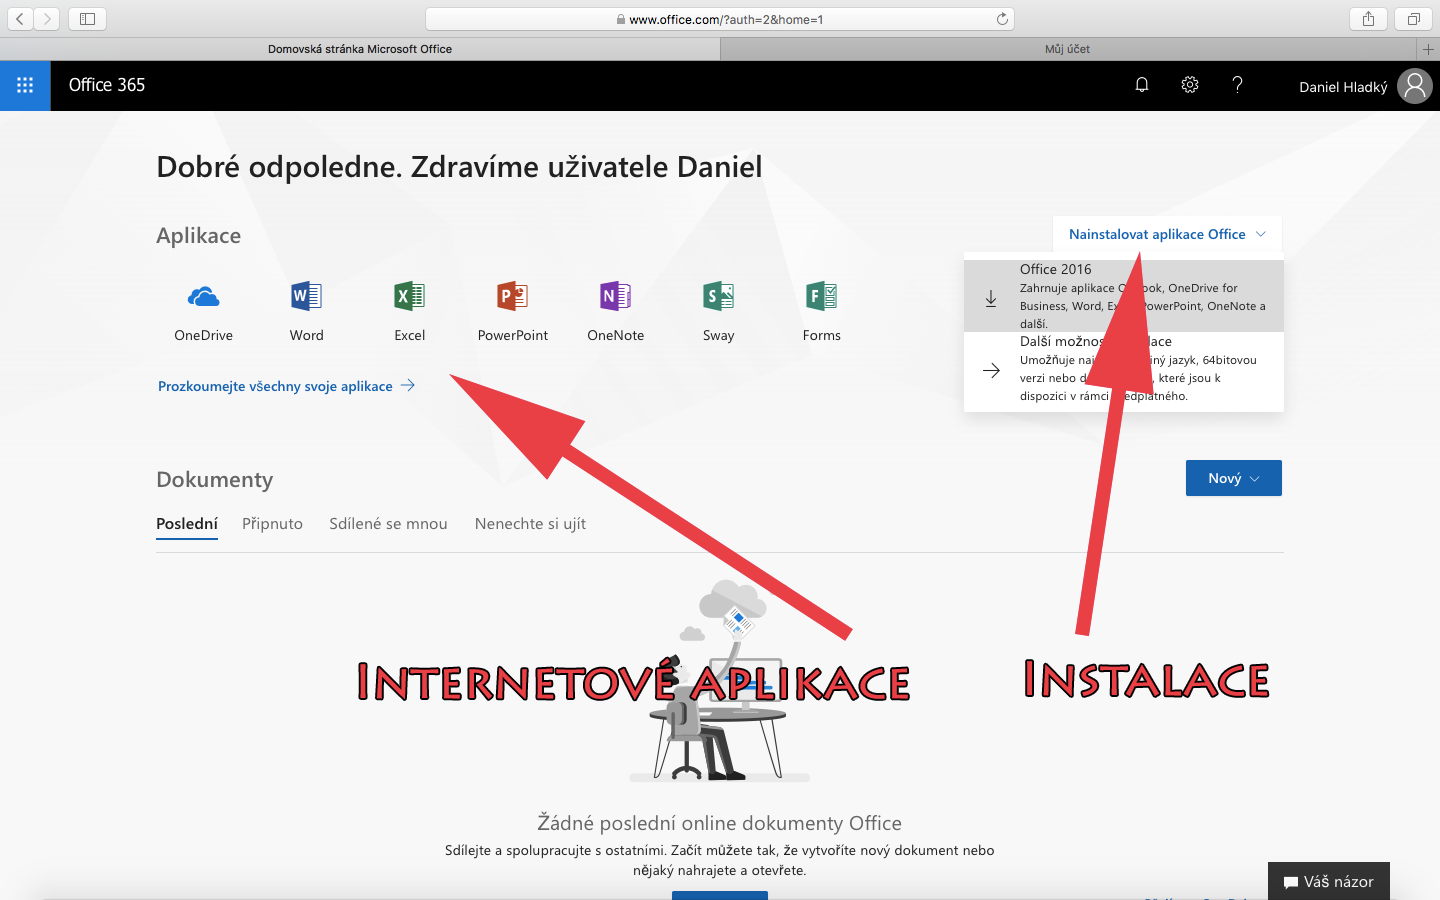1440x900 pixels.
Task: Select the Domovská stránka Microsoft Office tab
Action: pyautogui.click(x=360, y=49)
